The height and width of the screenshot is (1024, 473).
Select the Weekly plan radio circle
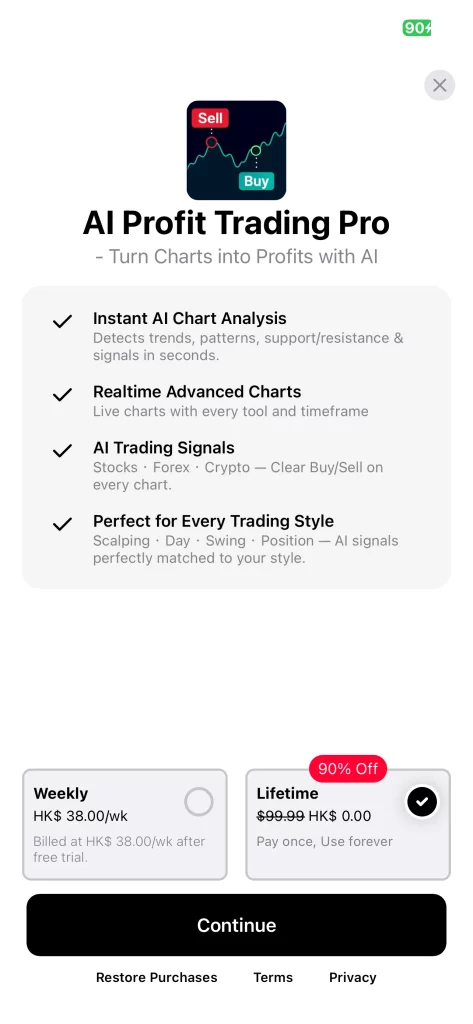(x=199, y=801)
